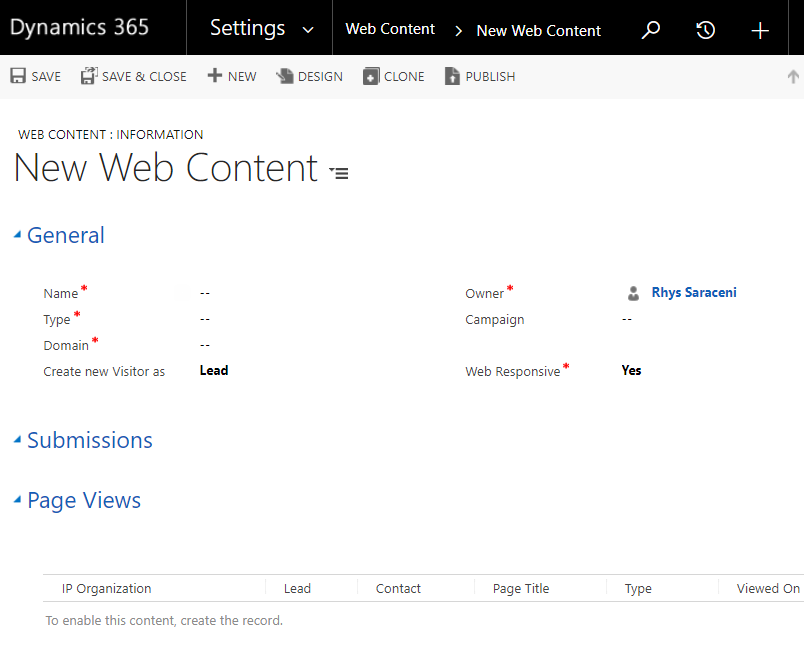This screenshot has width=804, height=655.
Task: Click the plus icon to create a record
Action: 759,30
